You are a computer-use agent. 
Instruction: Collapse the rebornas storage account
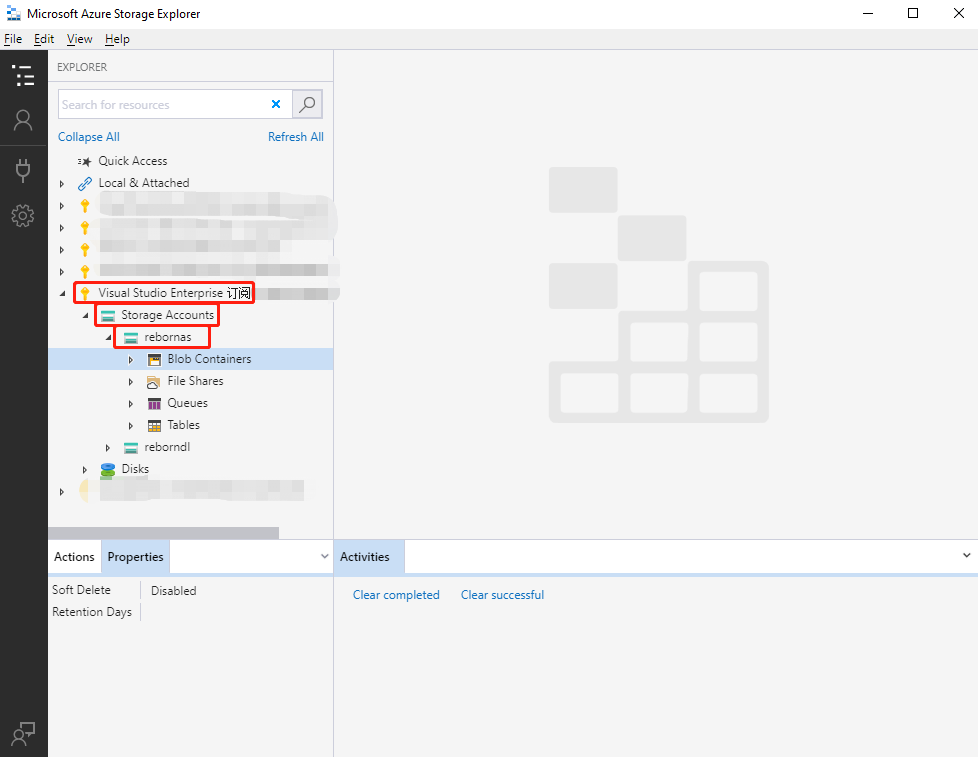click(x=108, y=338)
